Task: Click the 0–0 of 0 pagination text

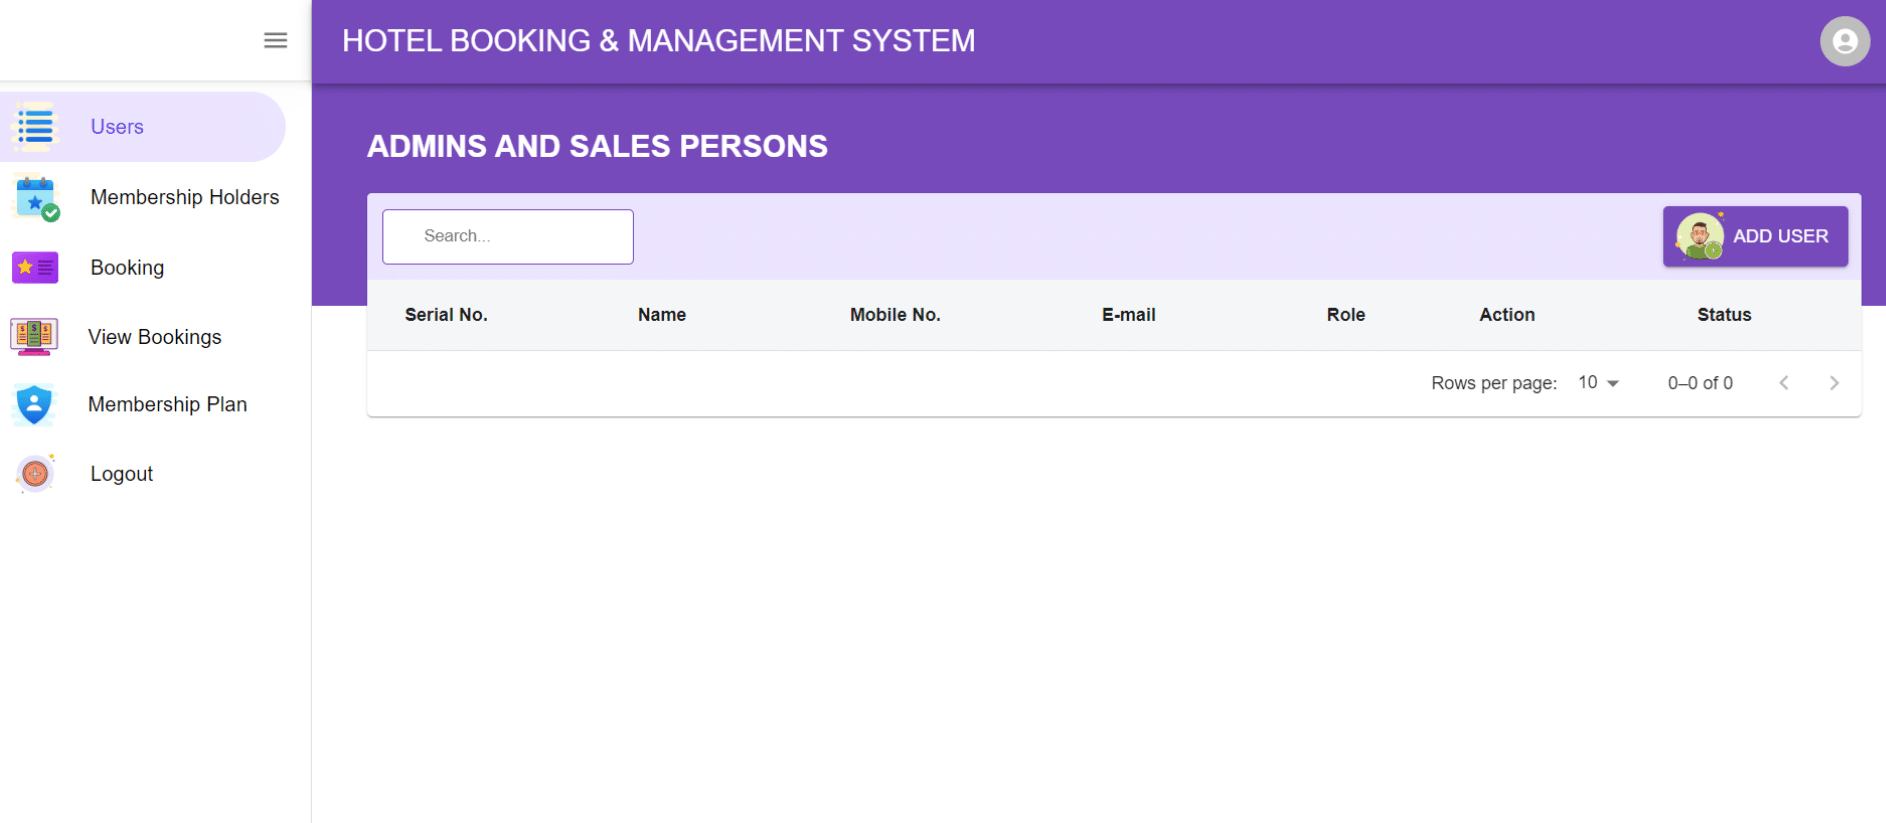Action: tap(1700, 383)
